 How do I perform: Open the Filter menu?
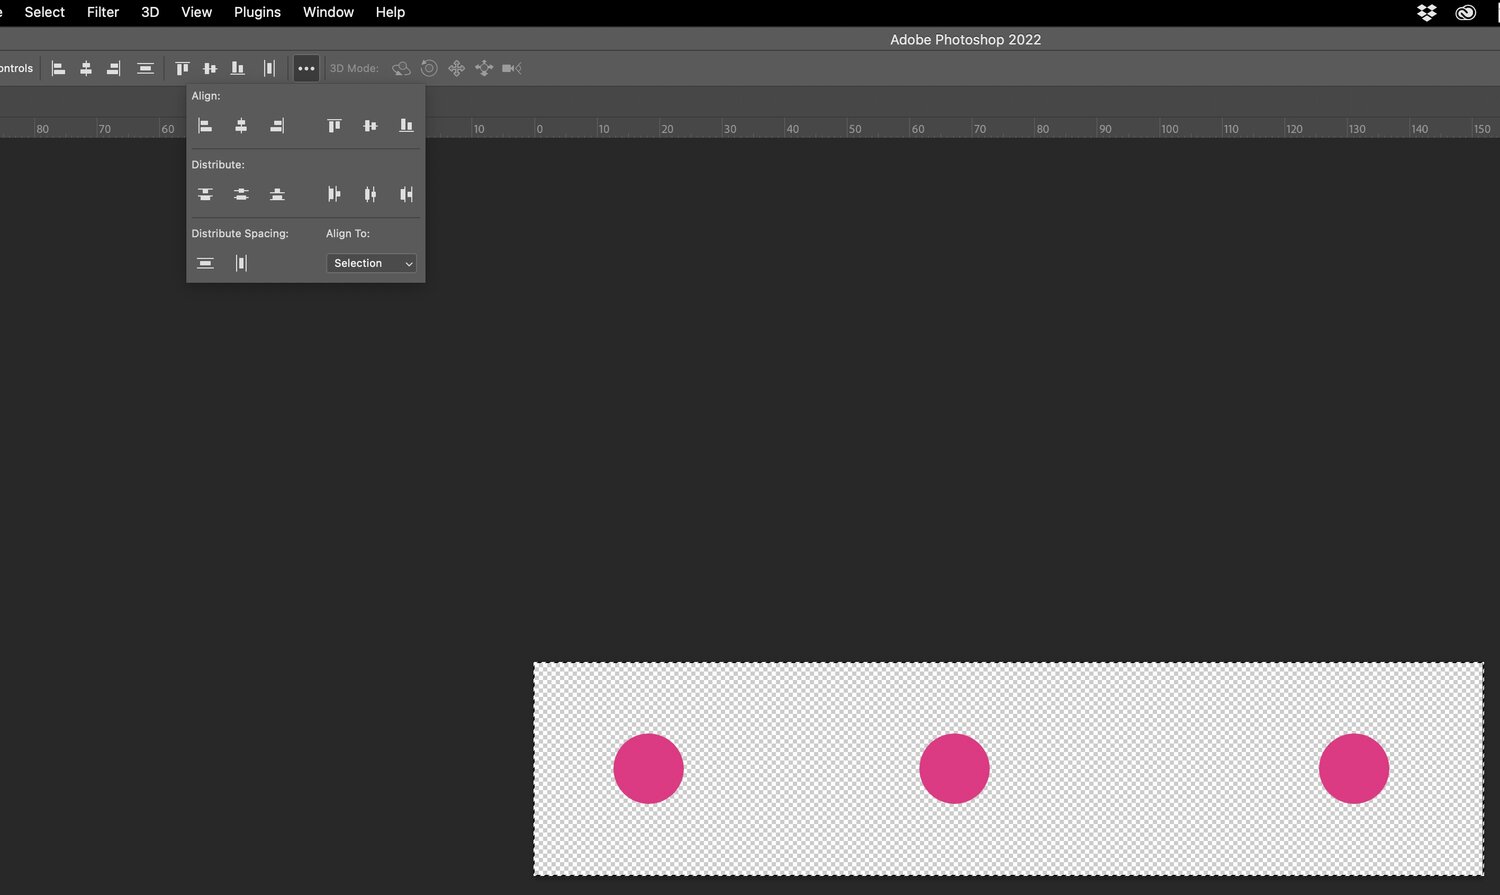pyautogui.click(x=103, y=12)
